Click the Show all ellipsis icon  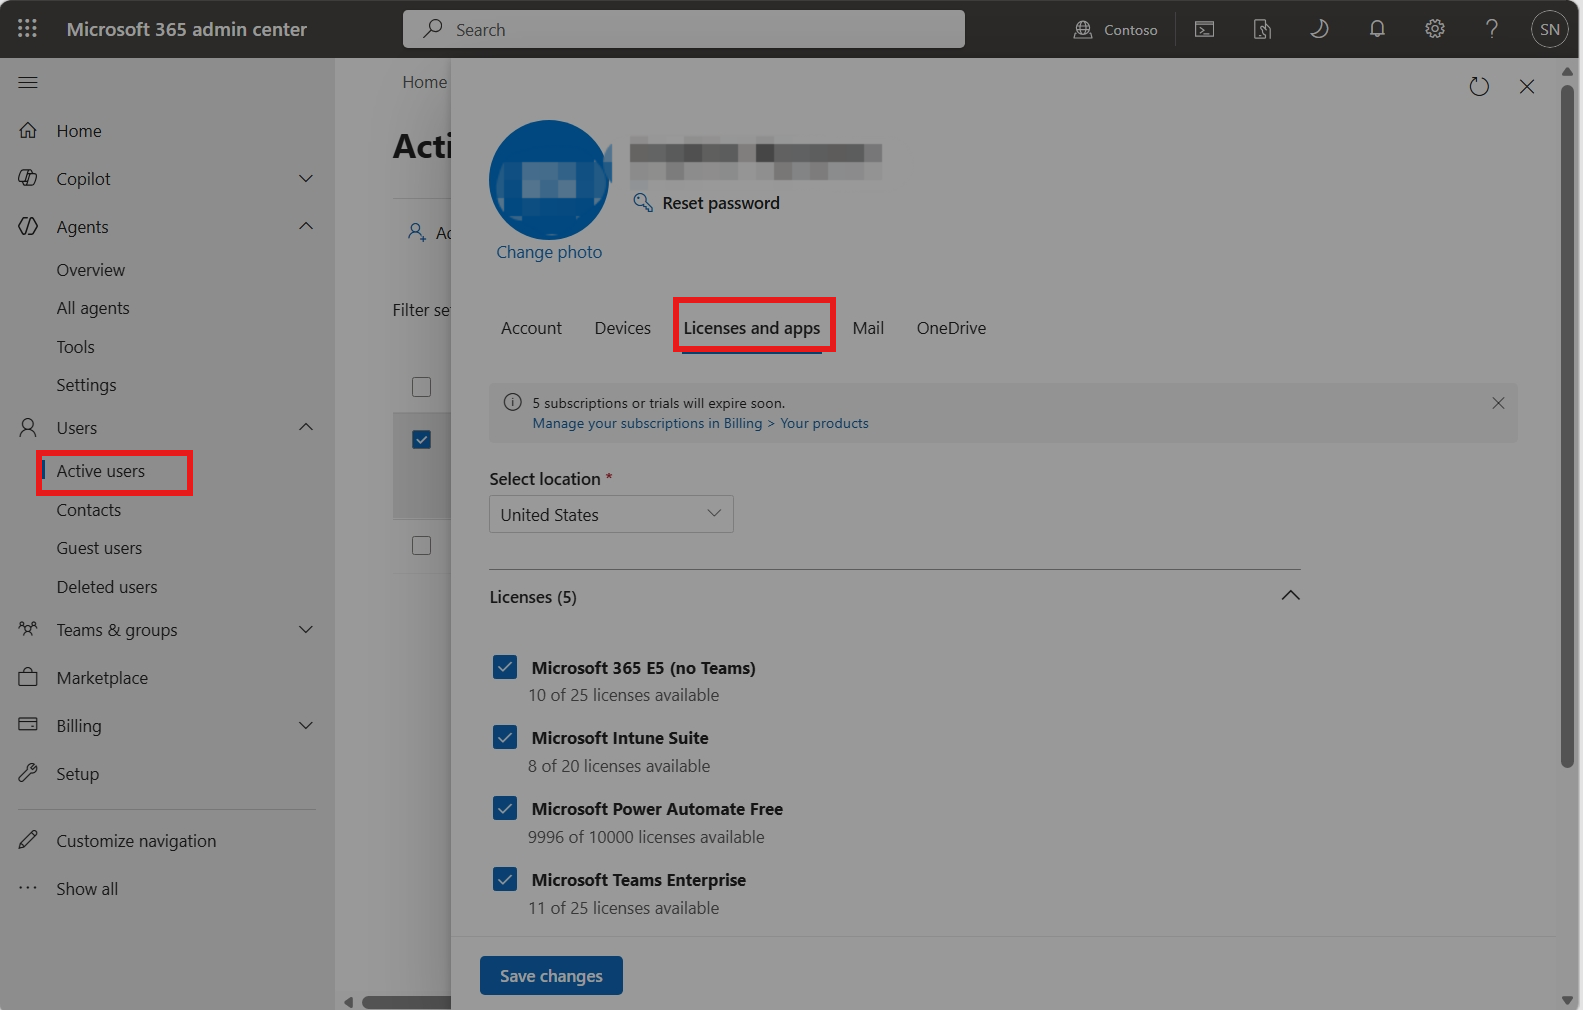click(x=28, y=888)
